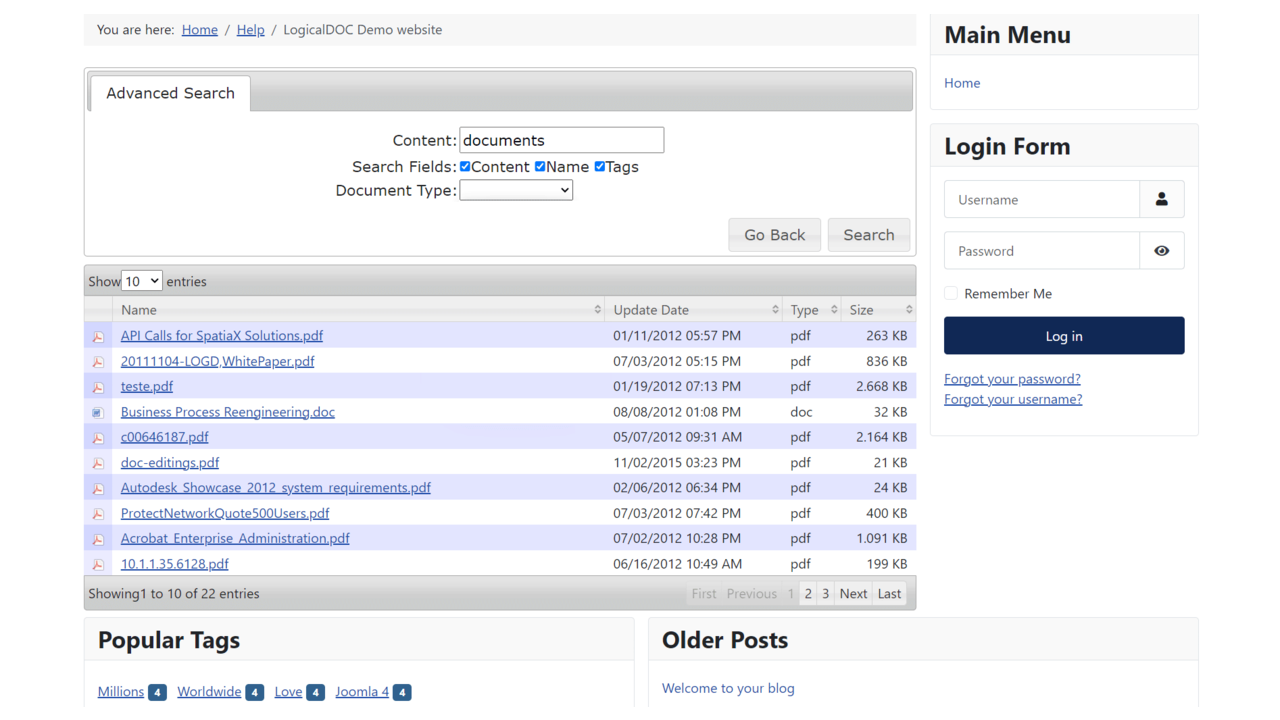Viewport: 1280px width, 720px height.
Task: Click the username person icon in Login Form
Action: [x=1161, y=199]
